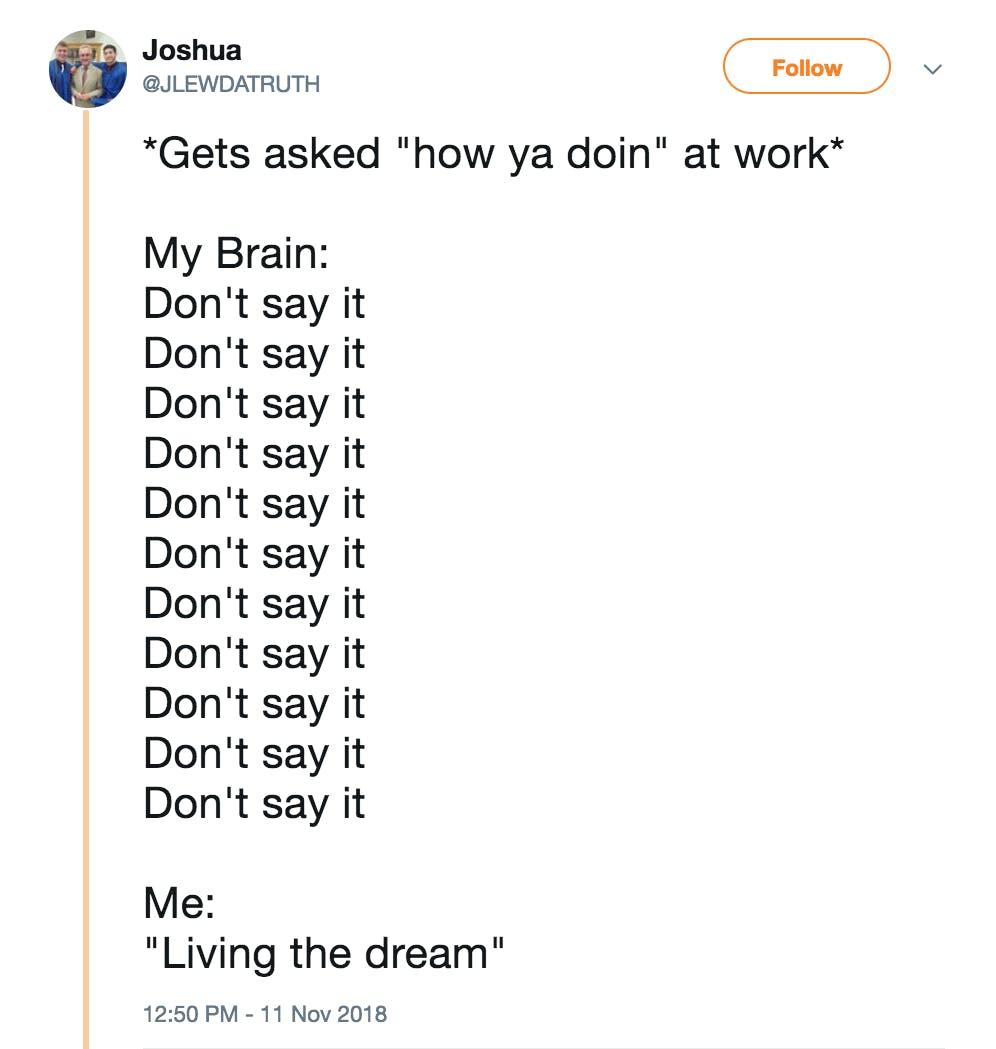Viewport: 996px width, 1049px height.
Task: Click the "My Brain:" text line
Action: tap(236, 253)
